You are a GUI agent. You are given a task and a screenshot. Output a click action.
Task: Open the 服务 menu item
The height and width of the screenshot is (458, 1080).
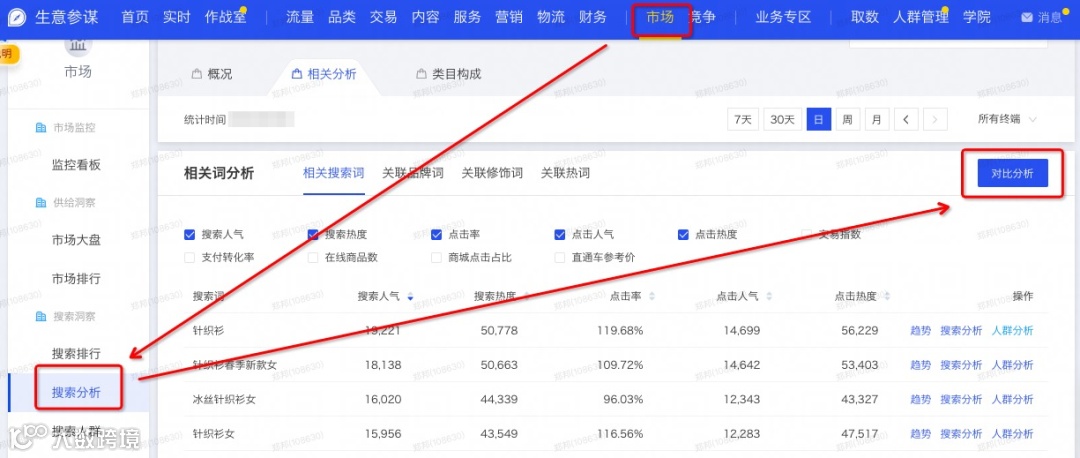(x=467, y=18)
